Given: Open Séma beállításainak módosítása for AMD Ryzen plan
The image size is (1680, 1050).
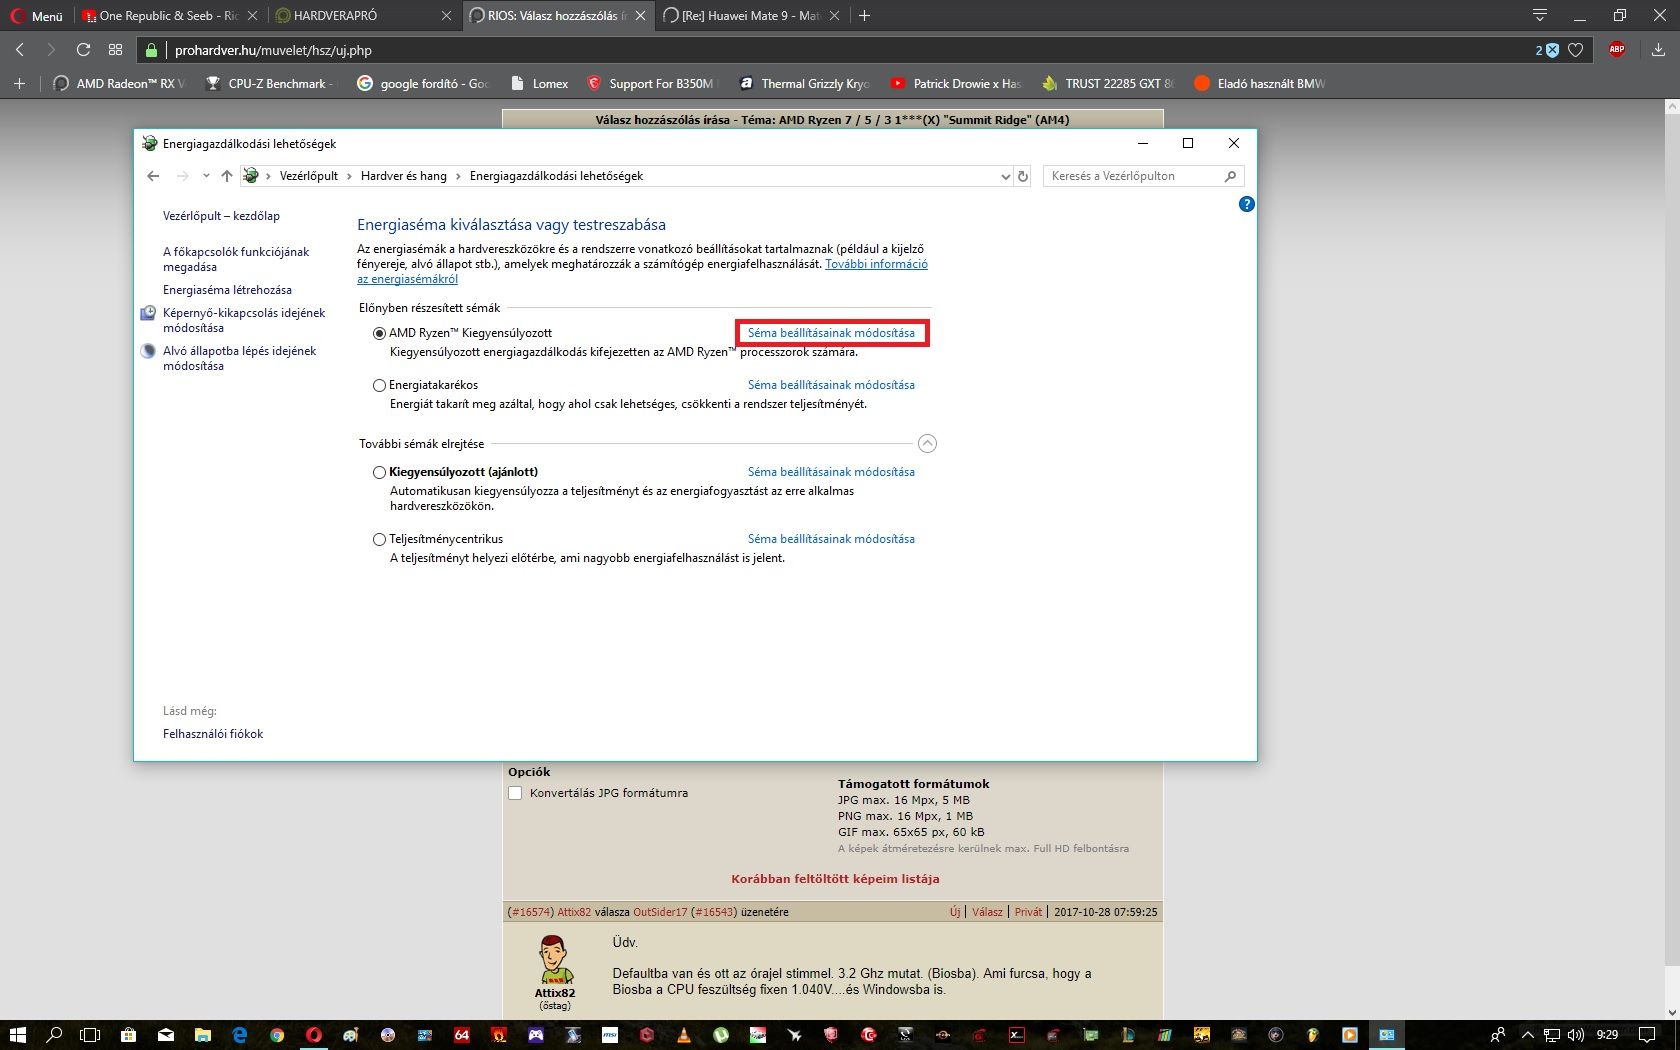Looking at the screenshot, I should tap(831, 333).
